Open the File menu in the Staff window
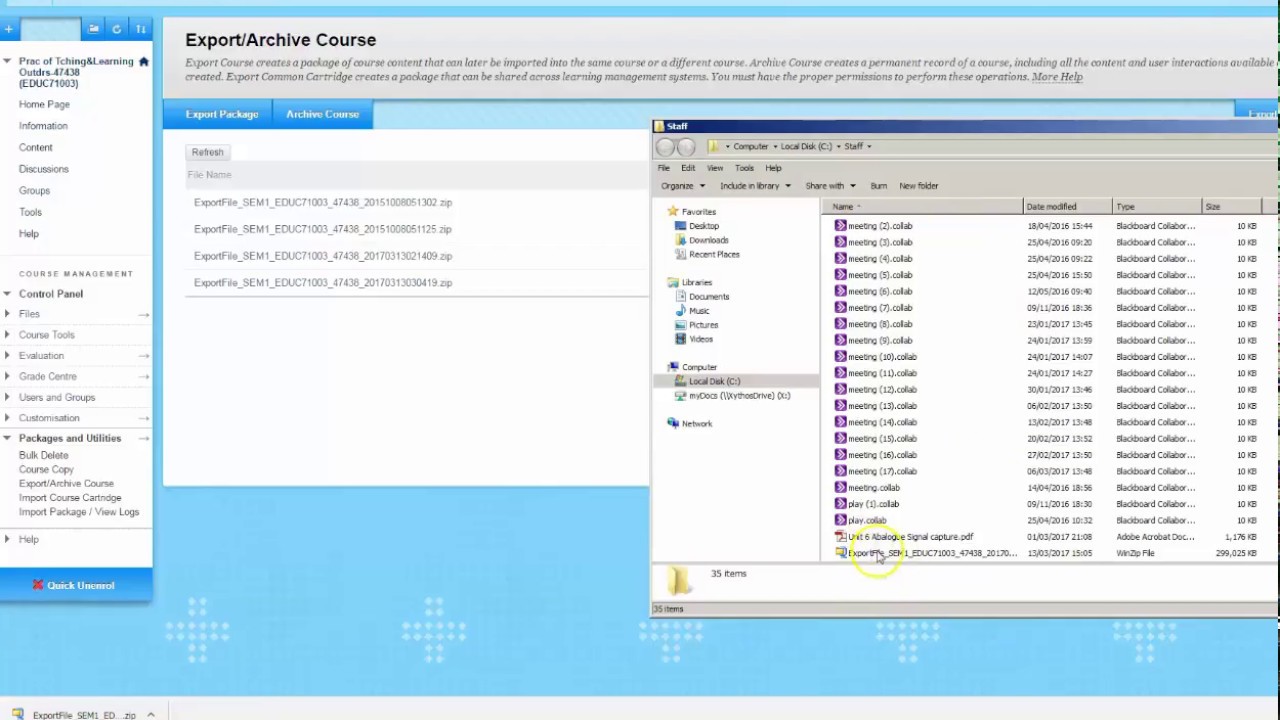1280x720 pixels. [x=664, y=168]
